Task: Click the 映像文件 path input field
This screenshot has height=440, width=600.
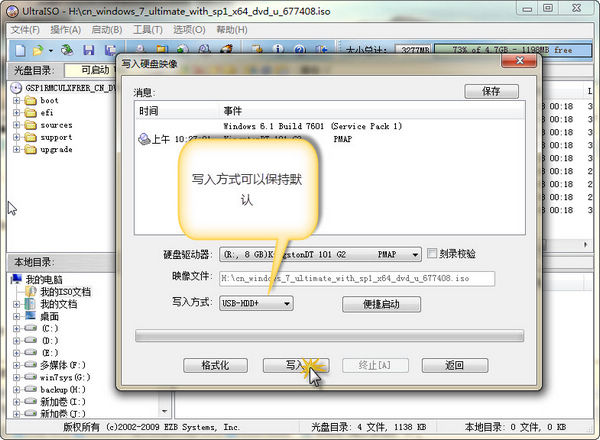Action: [357, 279]
